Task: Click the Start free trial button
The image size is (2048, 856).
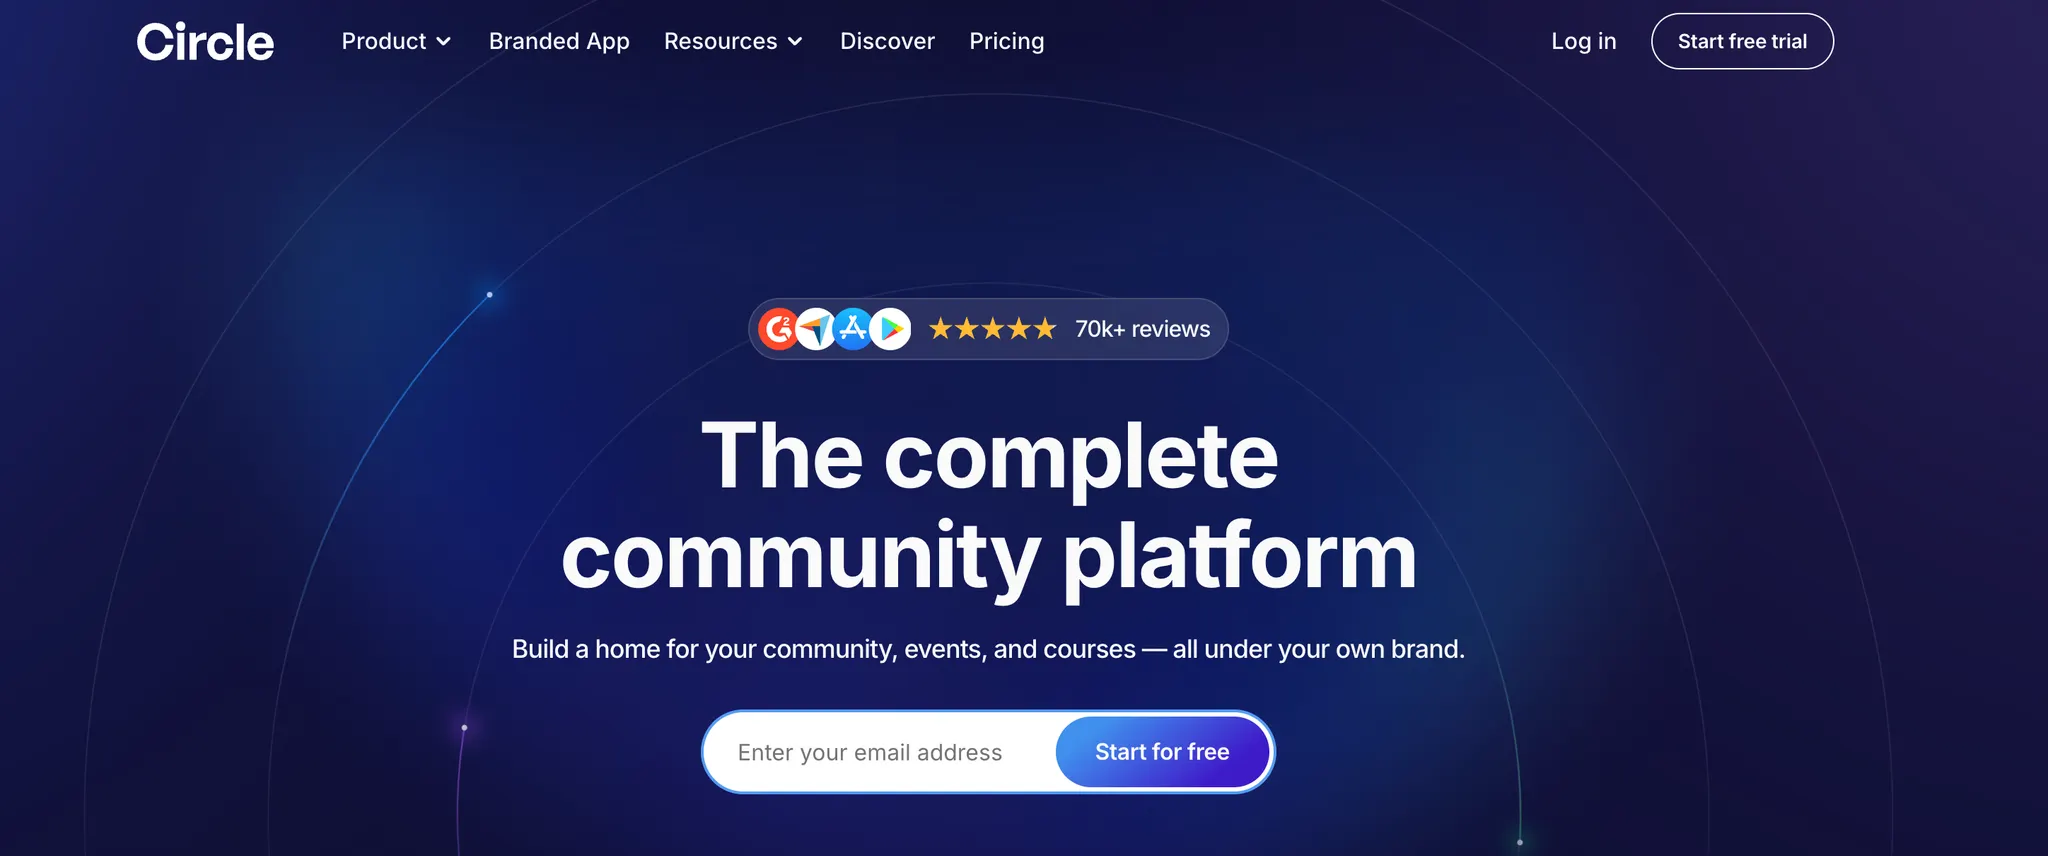Action: pos(1742,41)
